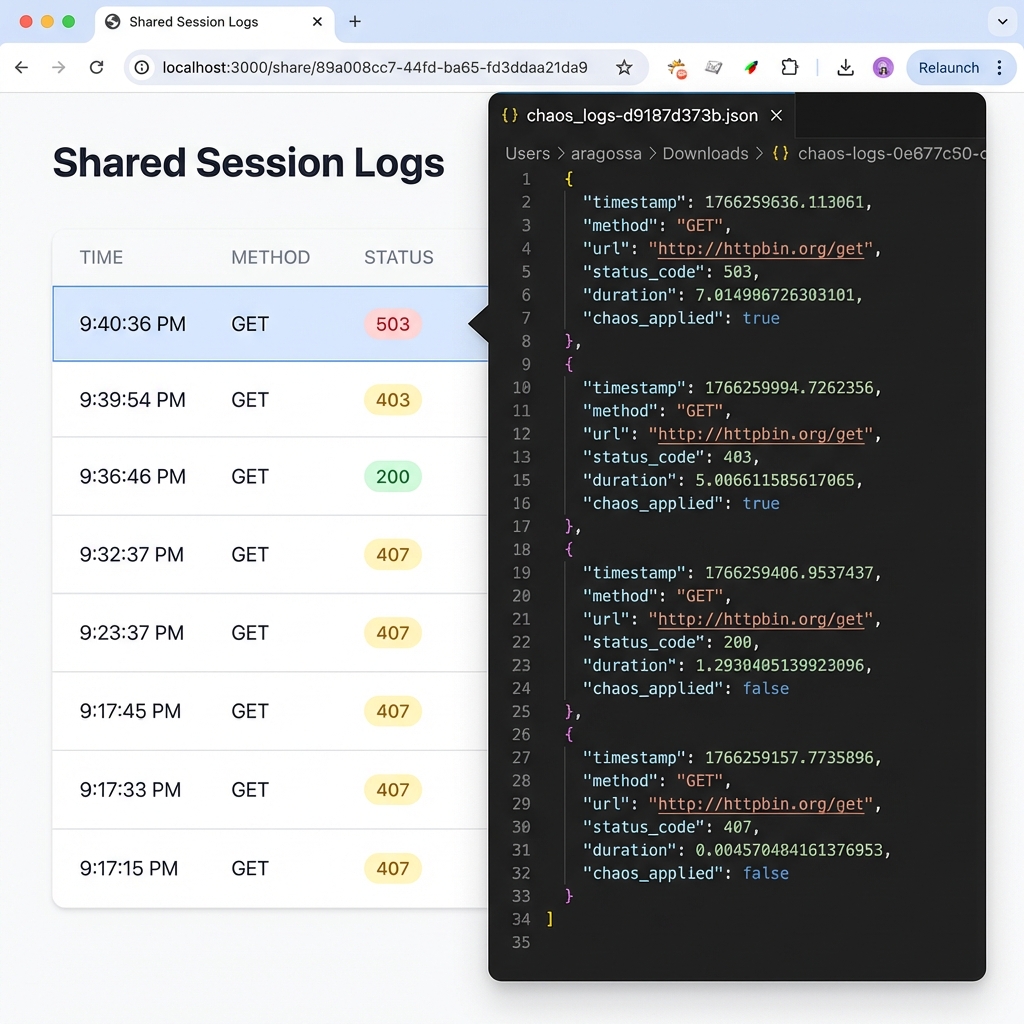Click the user profile avatar
Image resolution: width=1024 pixels, height=1024 pixels.
click(x=883, y=68)
